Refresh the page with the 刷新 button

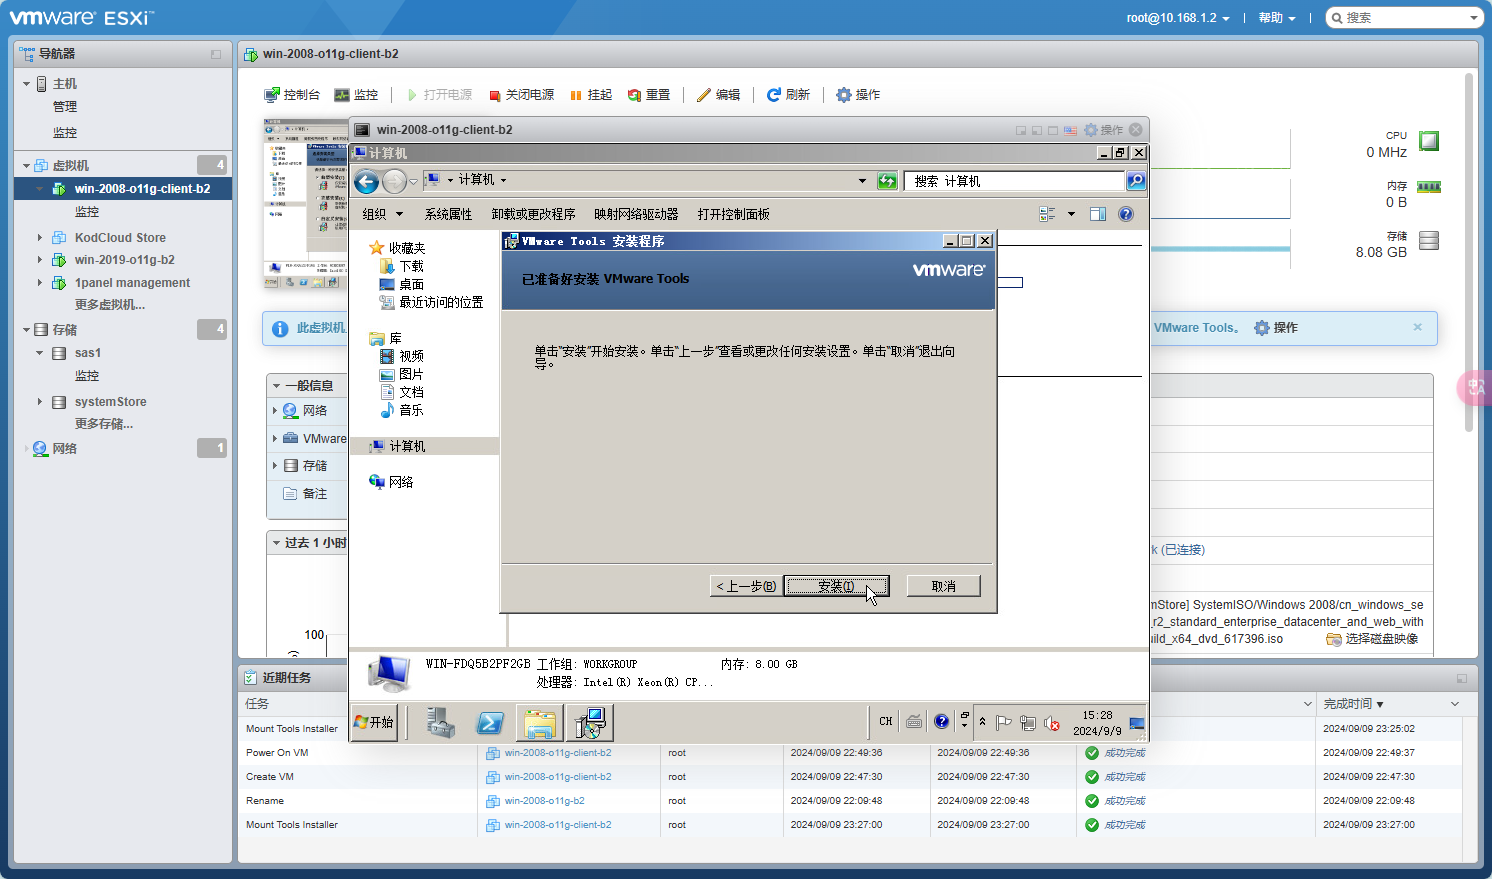[x=788, y=95]
